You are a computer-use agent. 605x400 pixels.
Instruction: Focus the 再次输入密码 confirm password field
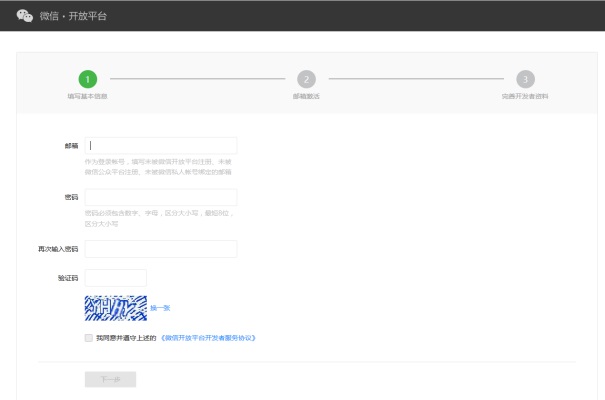pyautogui.click(x=161, y=248)
